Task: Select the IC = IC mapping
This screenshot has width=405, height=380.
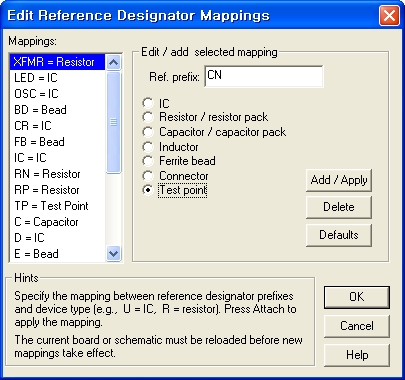Action: 57,158
